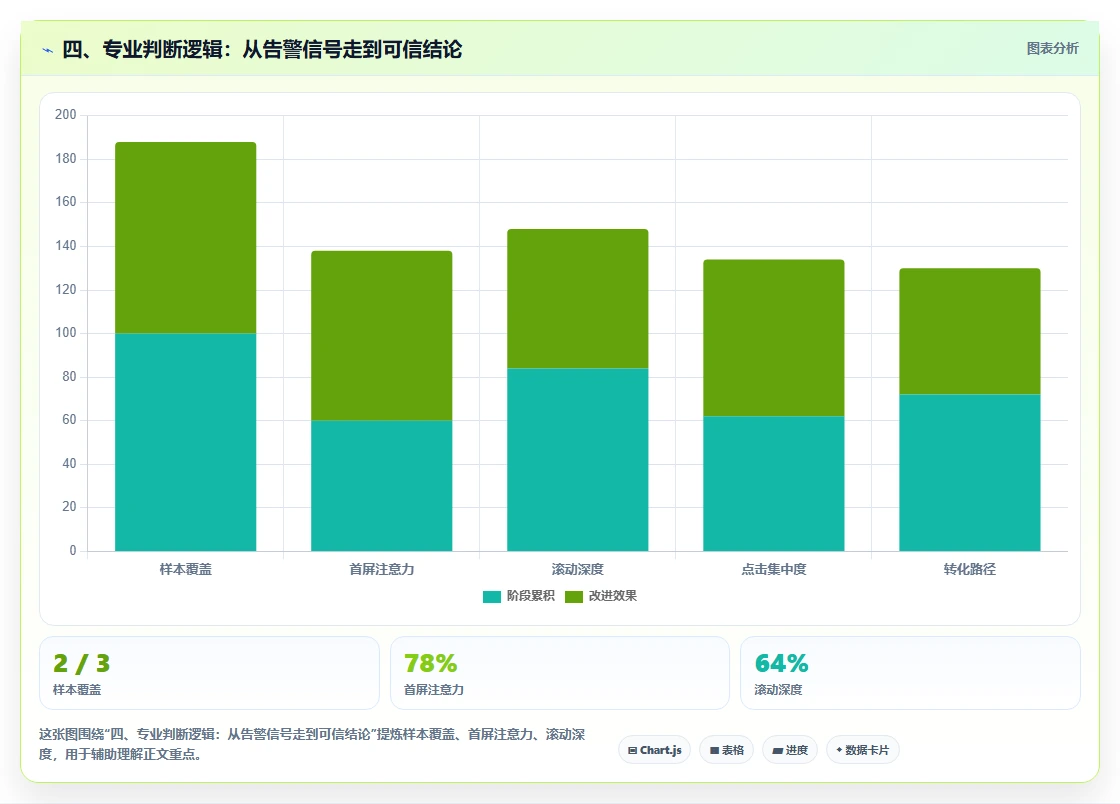The height and width of the screenshot is (804, 1120).
Task: Click the 表格 tag chip
Action: point(726,750)
